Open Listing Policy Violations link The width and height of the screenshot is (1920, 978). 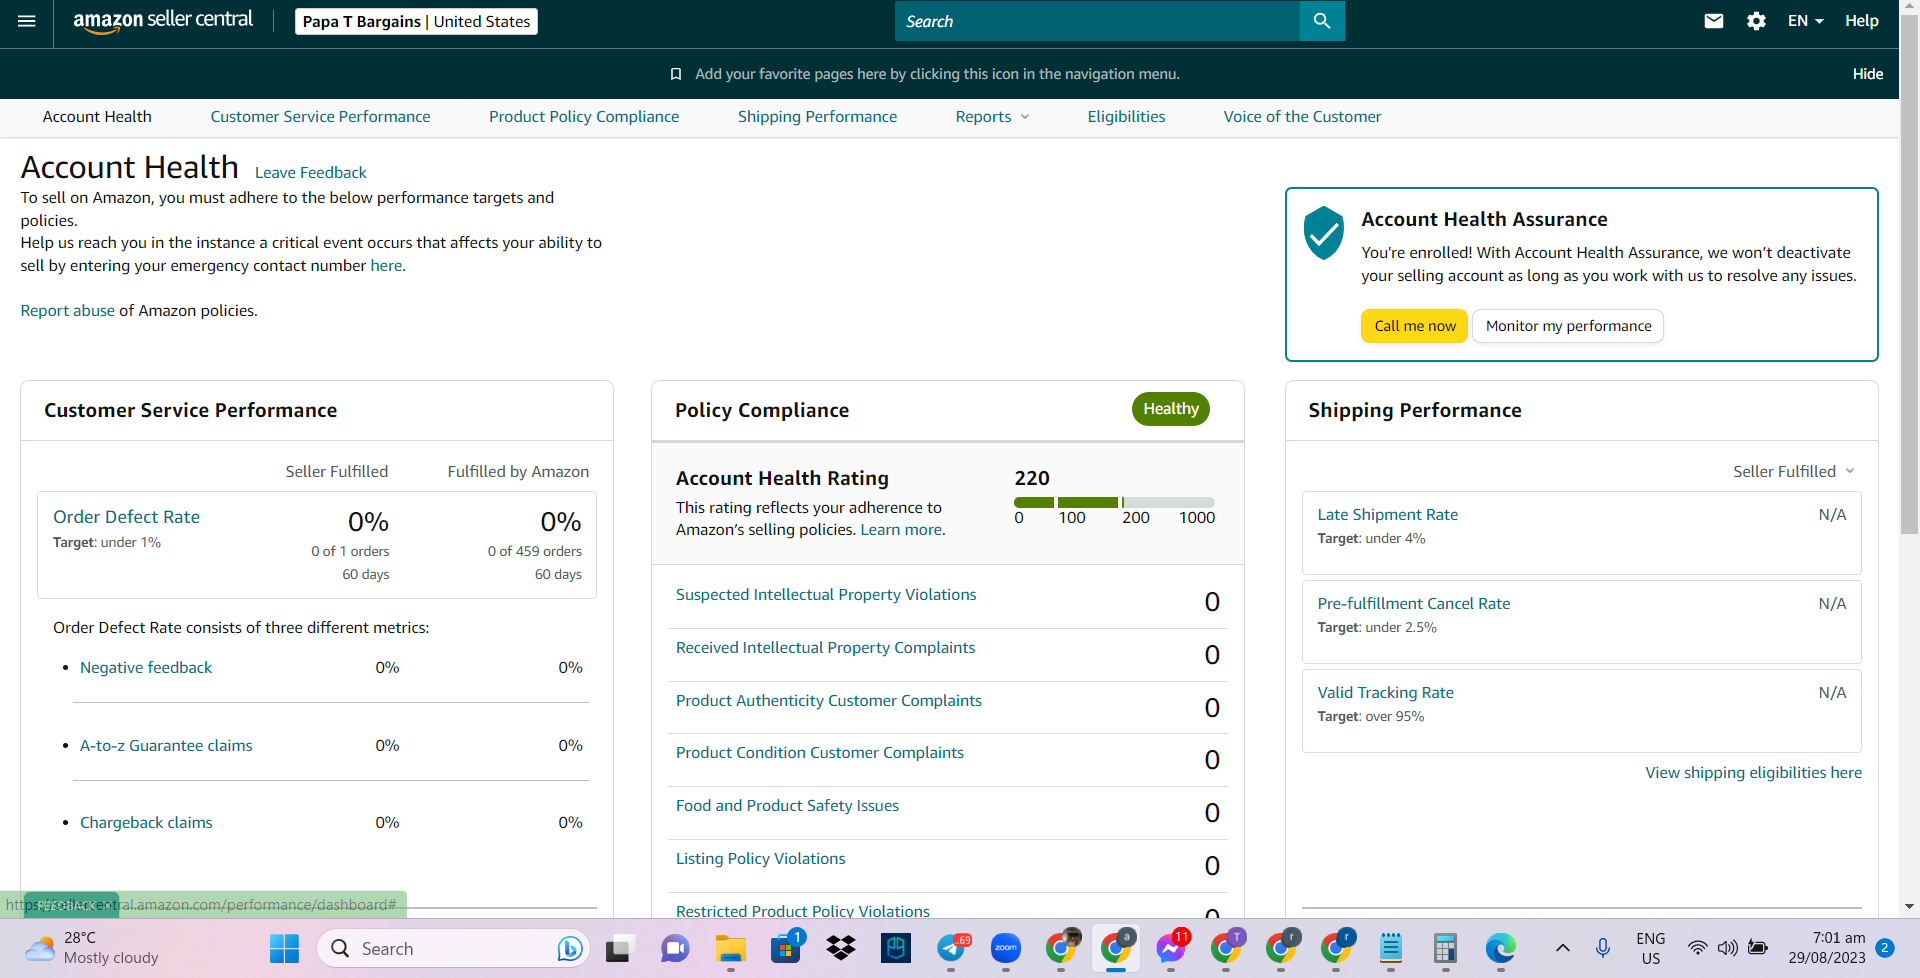click(760, 859)
